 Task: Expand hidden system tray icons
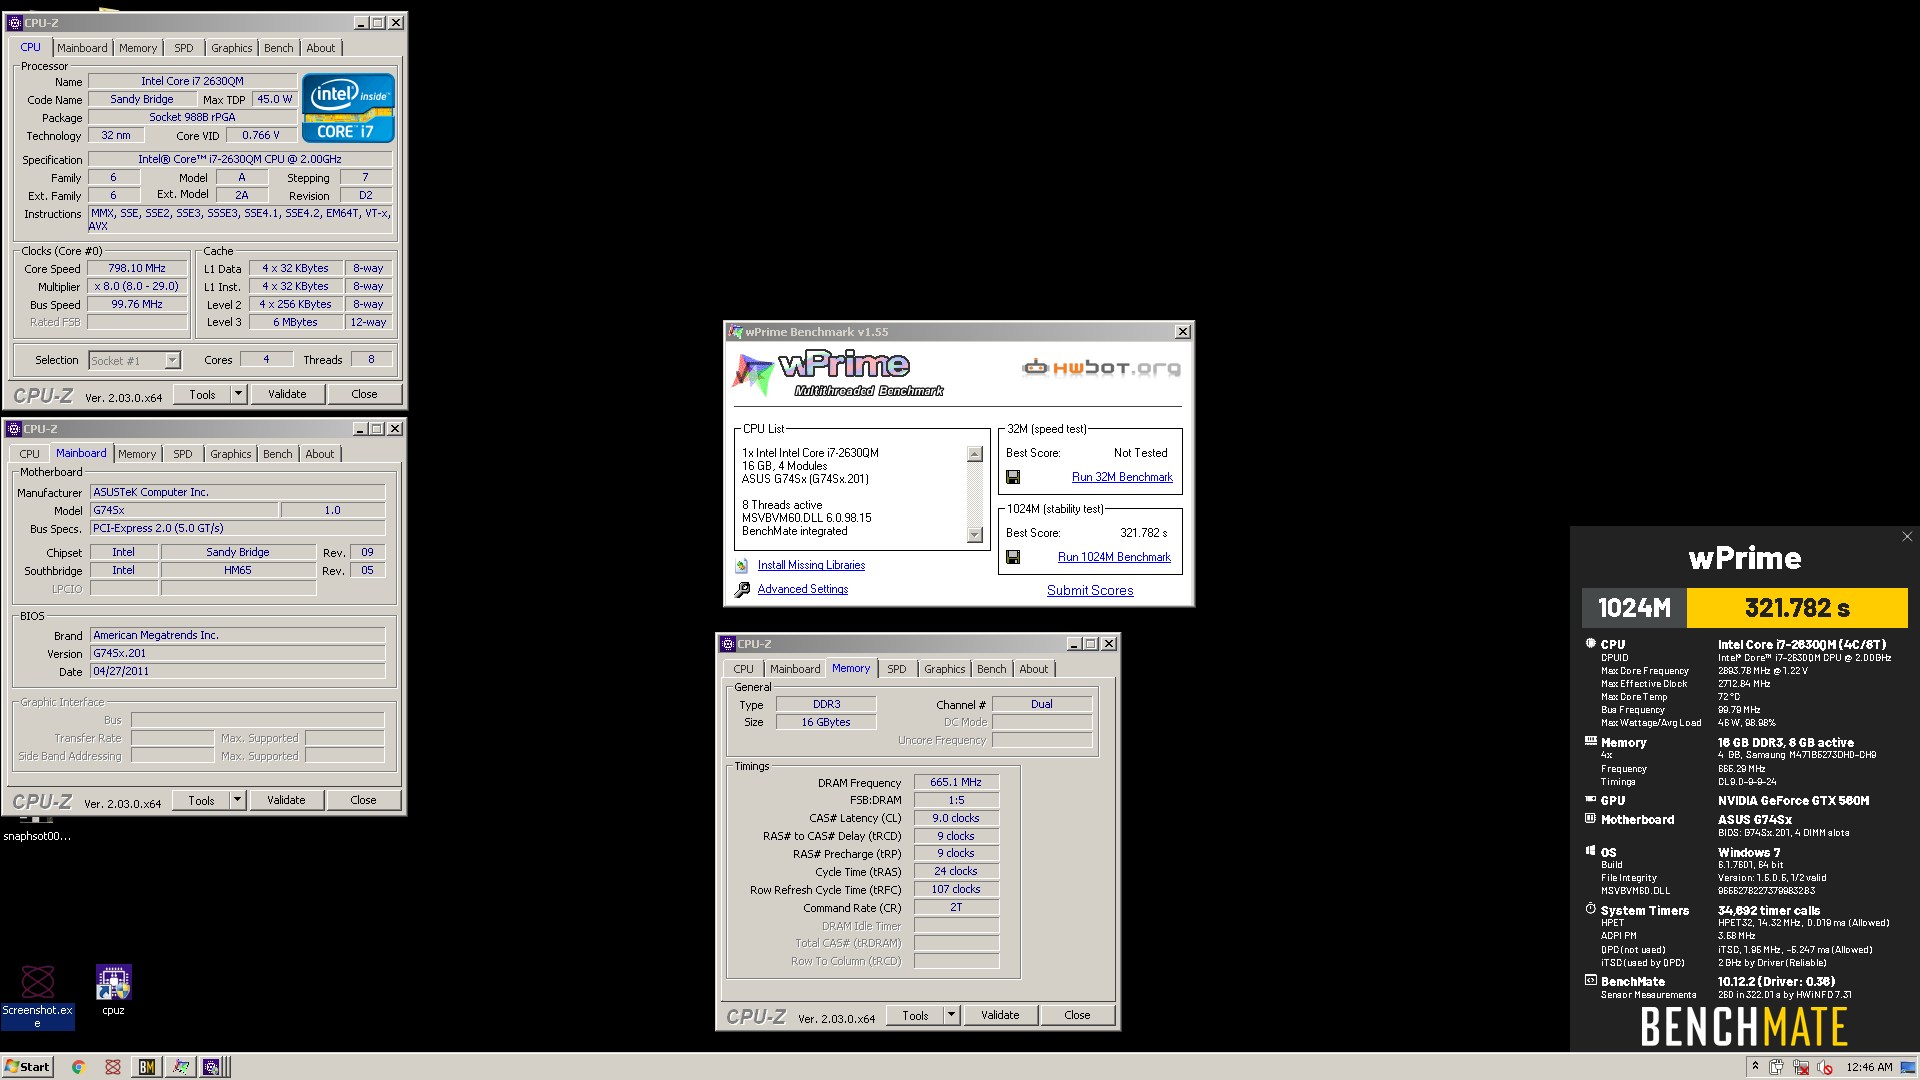point(1755,1067)
